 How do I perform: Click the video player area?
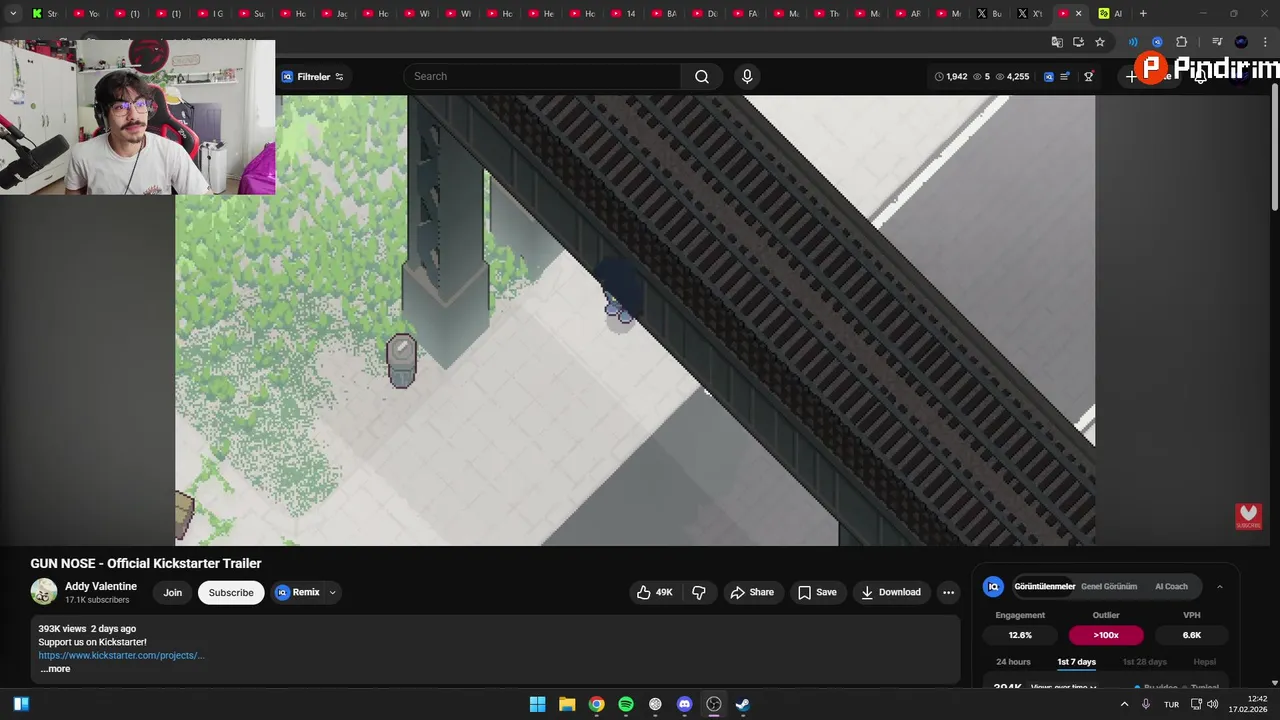click(635, 320)
